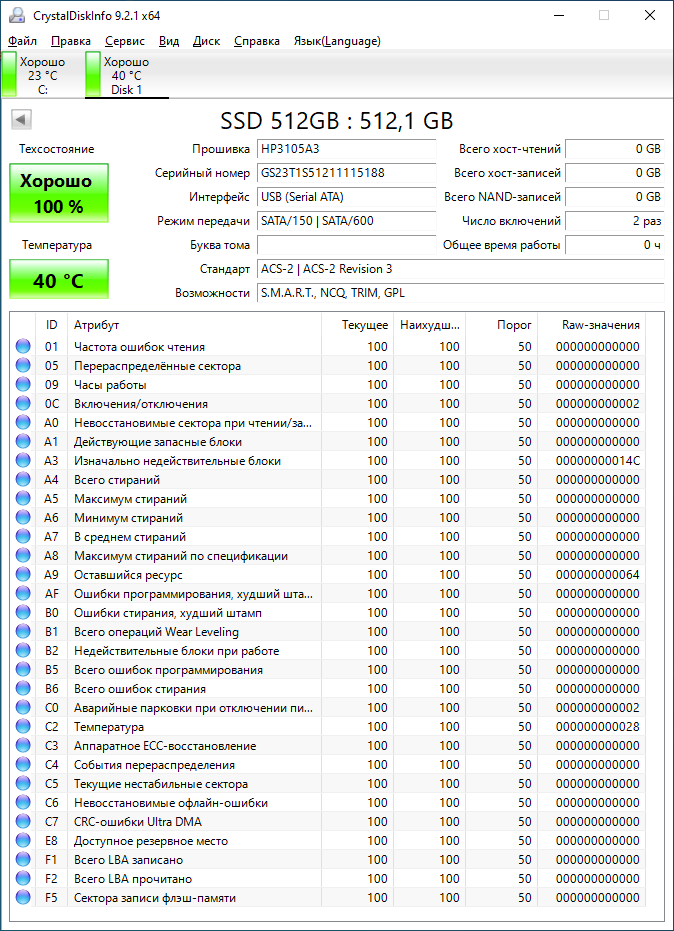
Task: Click the CrystalDiskInfo app icon in title bar
Action: pyautogui.click(x=17, y=15)
